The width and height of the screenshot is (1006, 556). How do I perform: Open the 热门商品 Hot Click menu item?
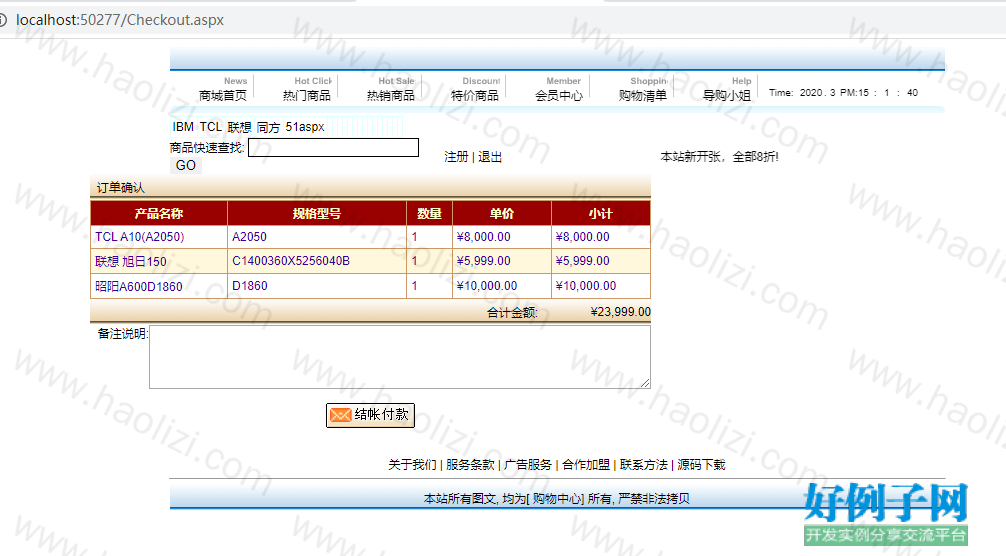[307, 89]
